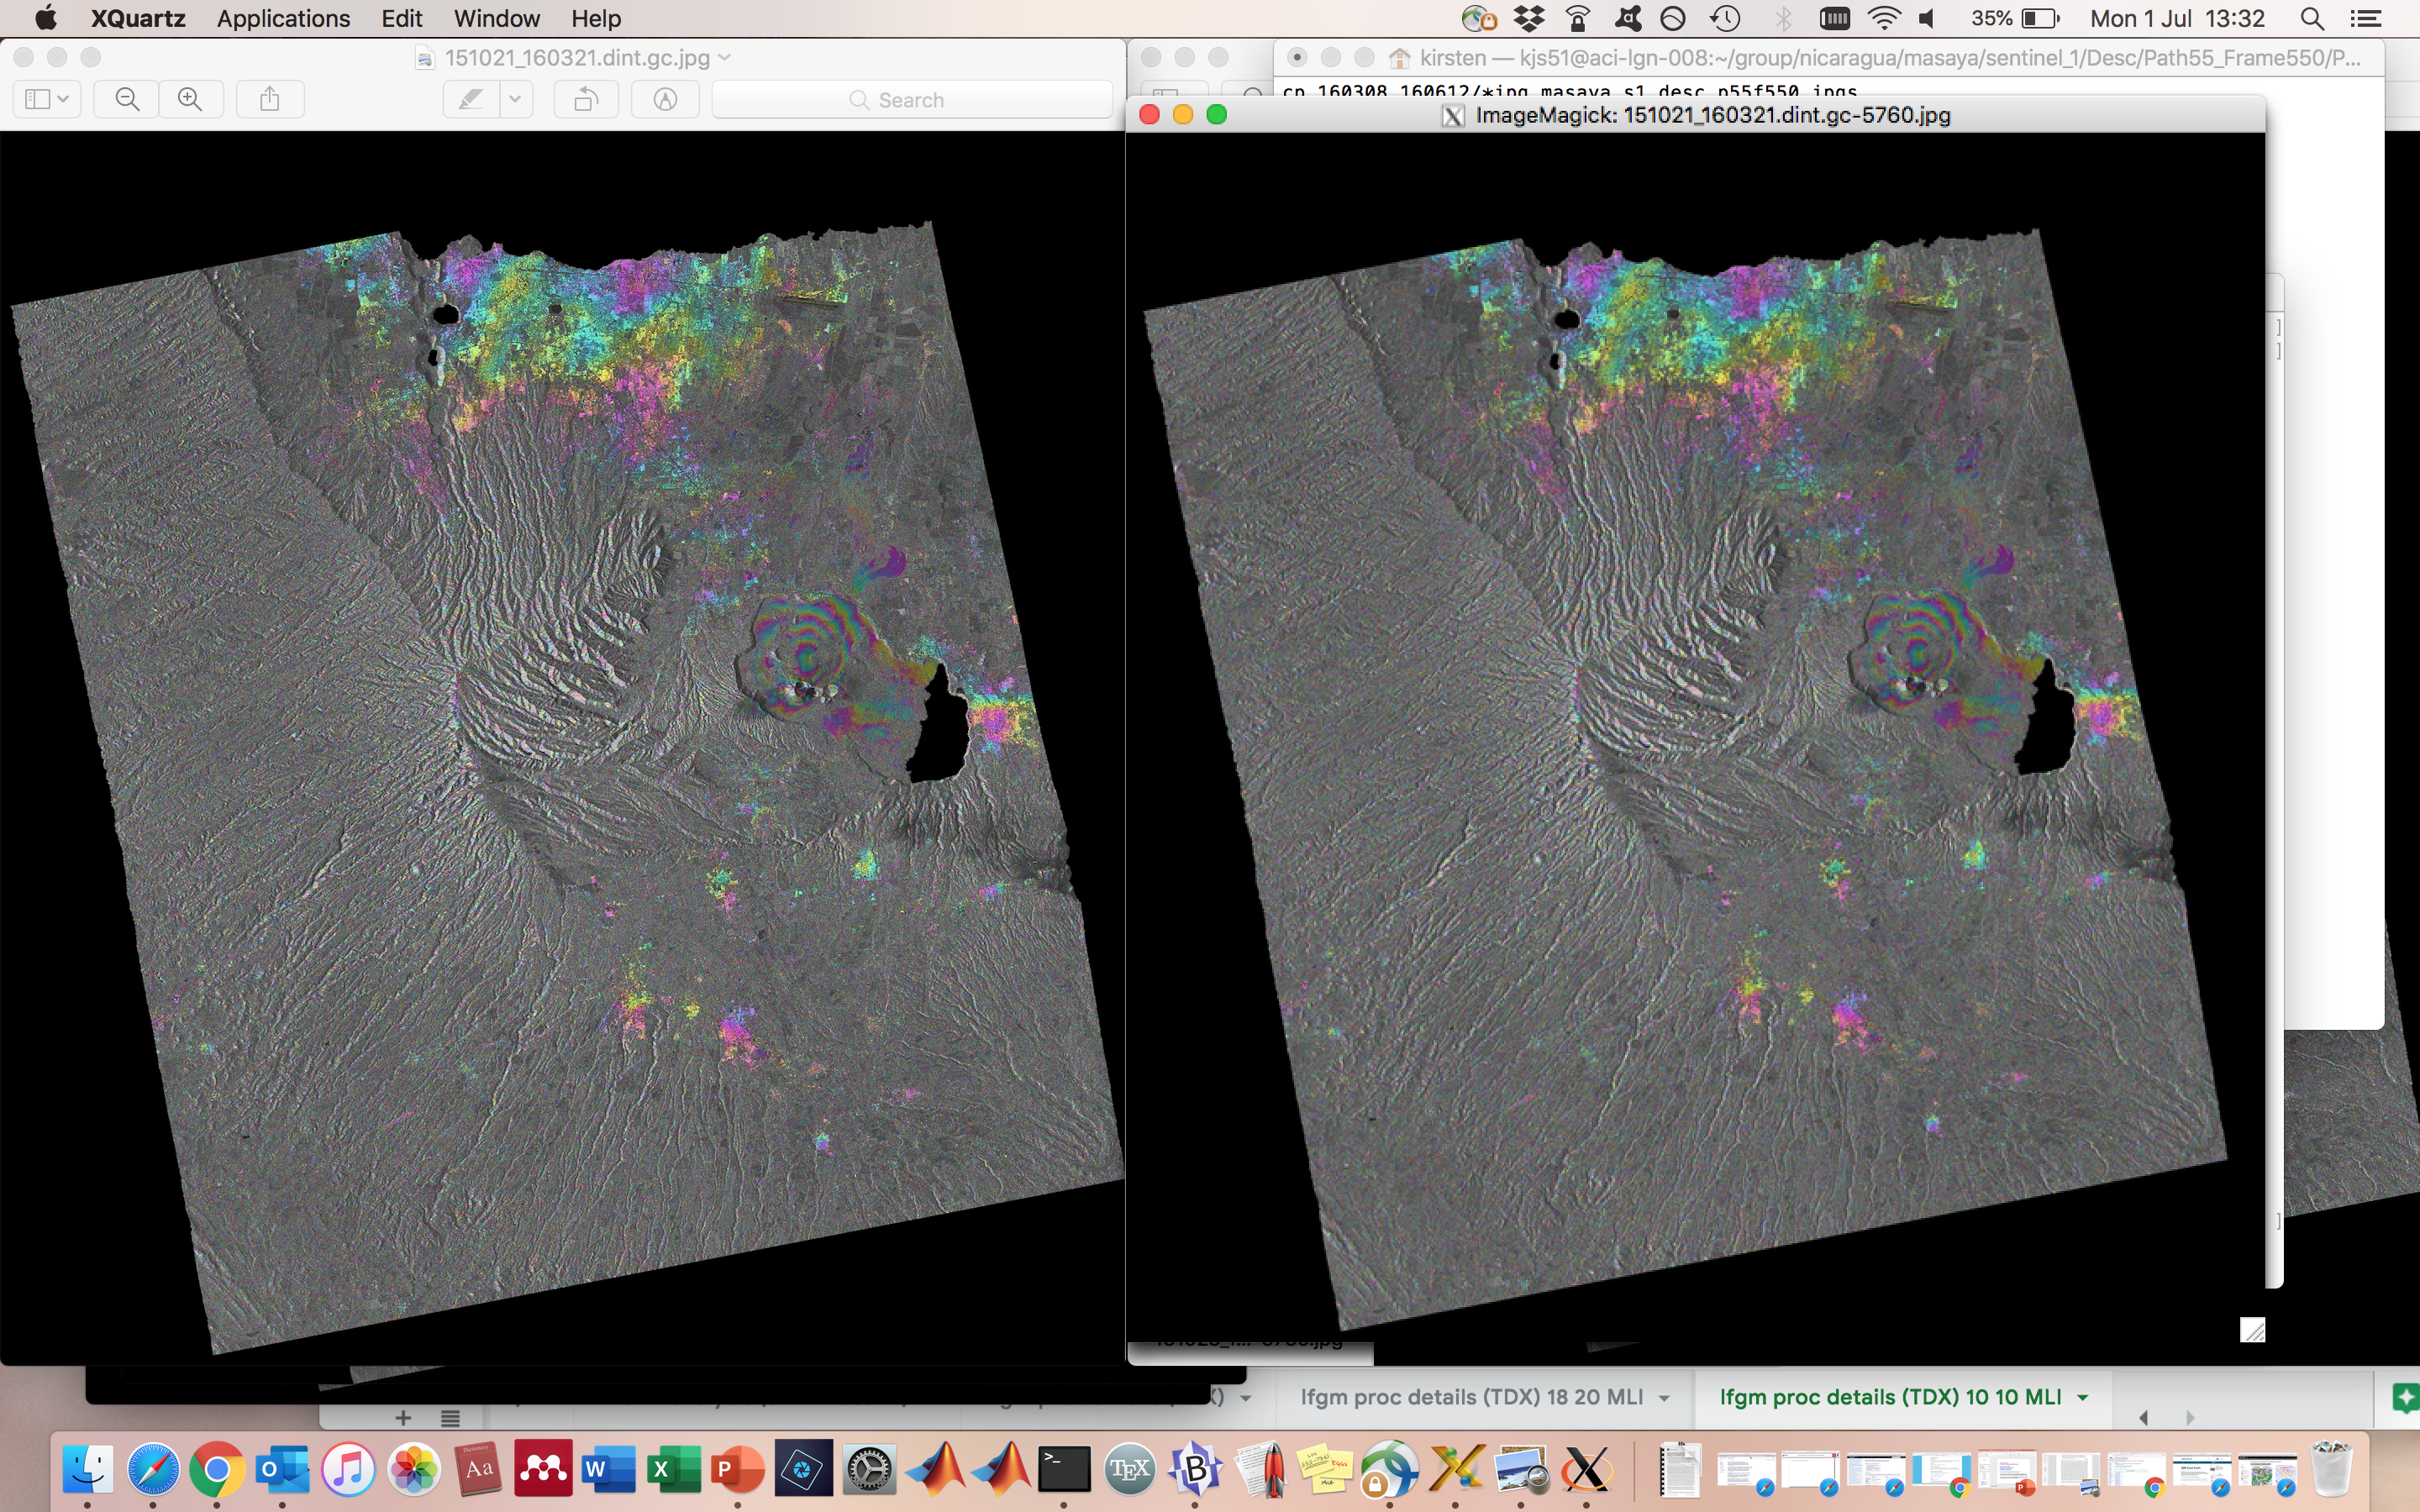
Task: Click the highlight pen tool in Preview
Action: [471, 99]
